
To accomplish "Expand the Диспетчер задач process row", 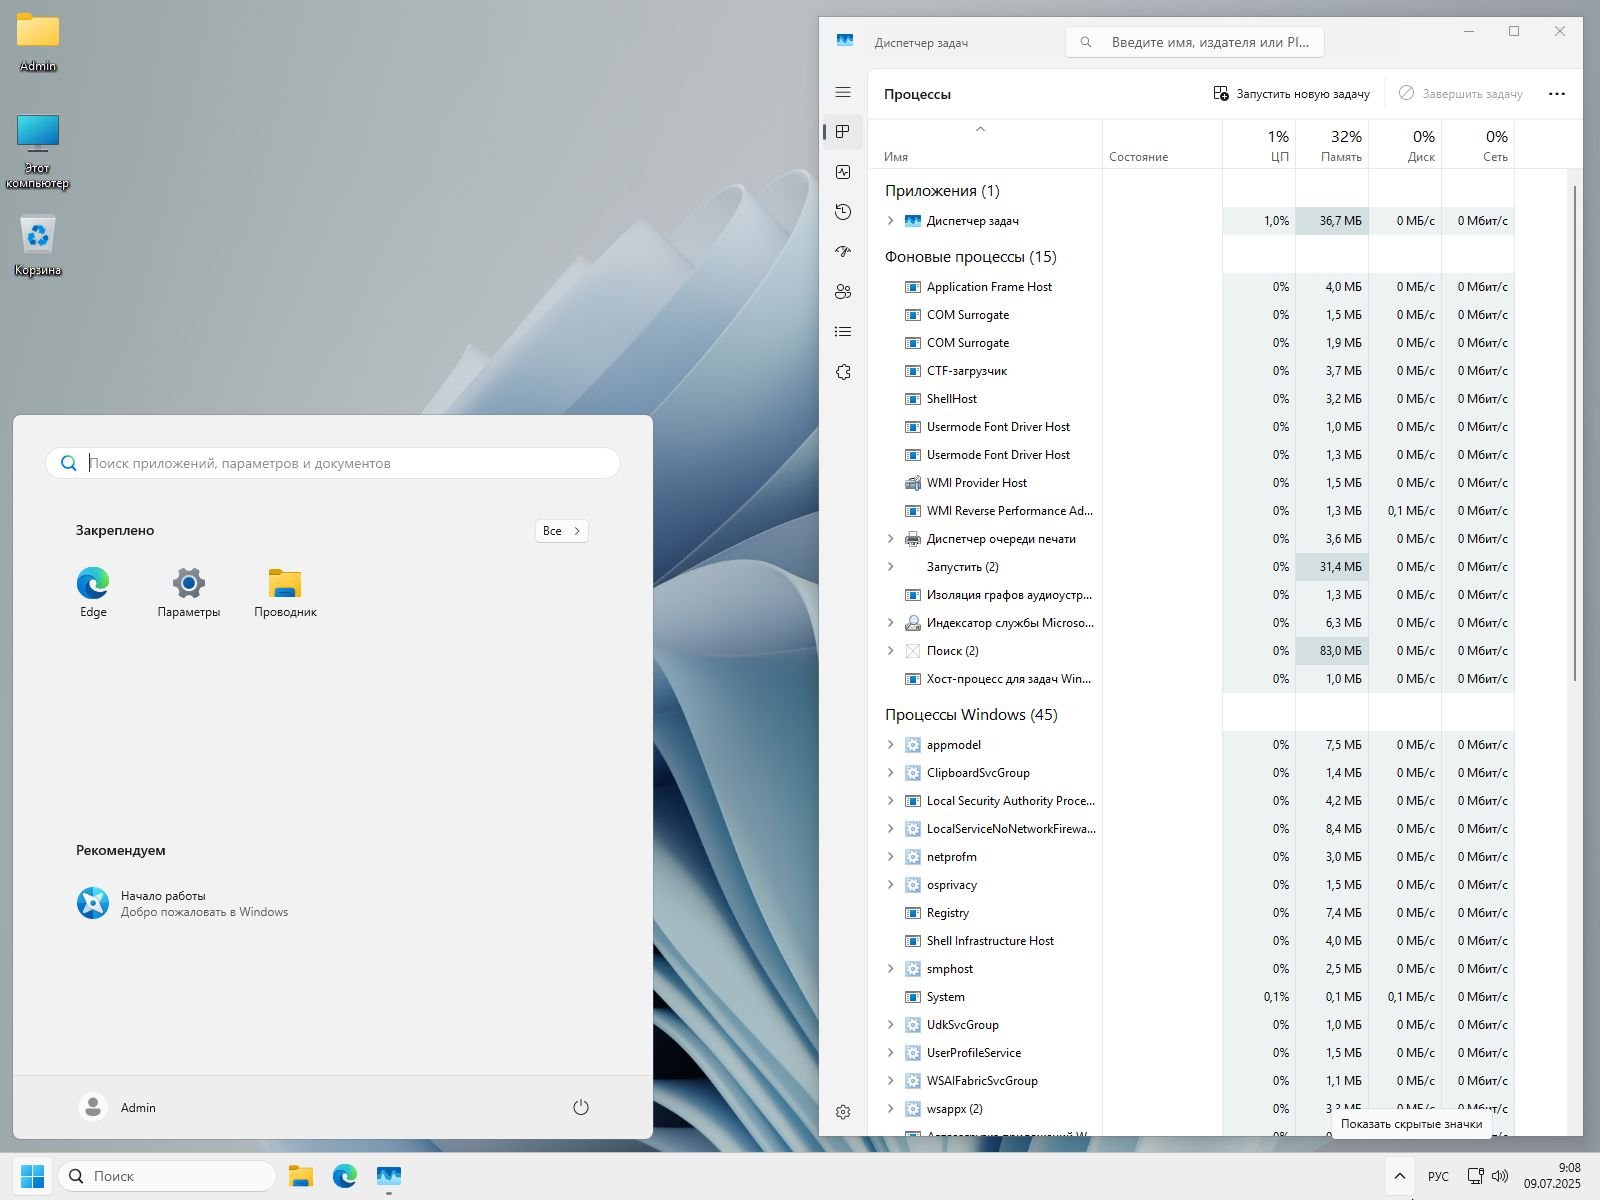I will coord(890,221).
